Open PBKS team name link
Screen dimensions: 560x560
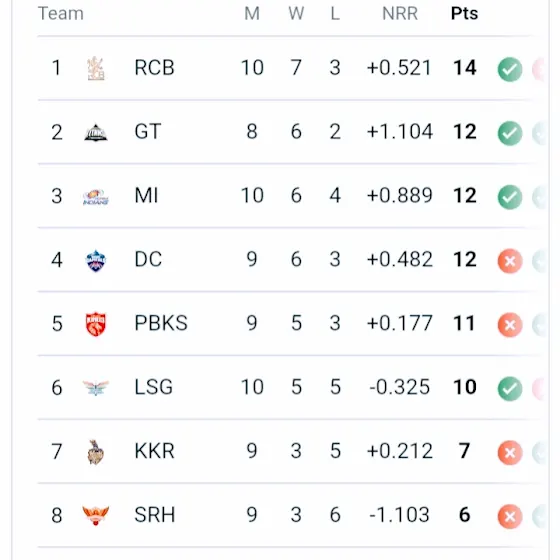pyautogui.click(x=161, y=323)
